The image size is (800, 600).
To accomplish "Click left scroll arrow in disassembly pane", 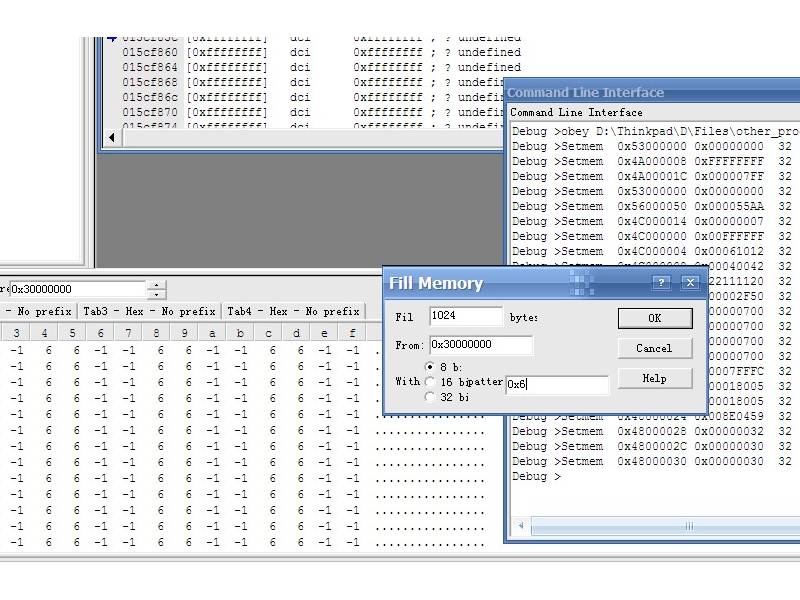I will coord(112,138).
